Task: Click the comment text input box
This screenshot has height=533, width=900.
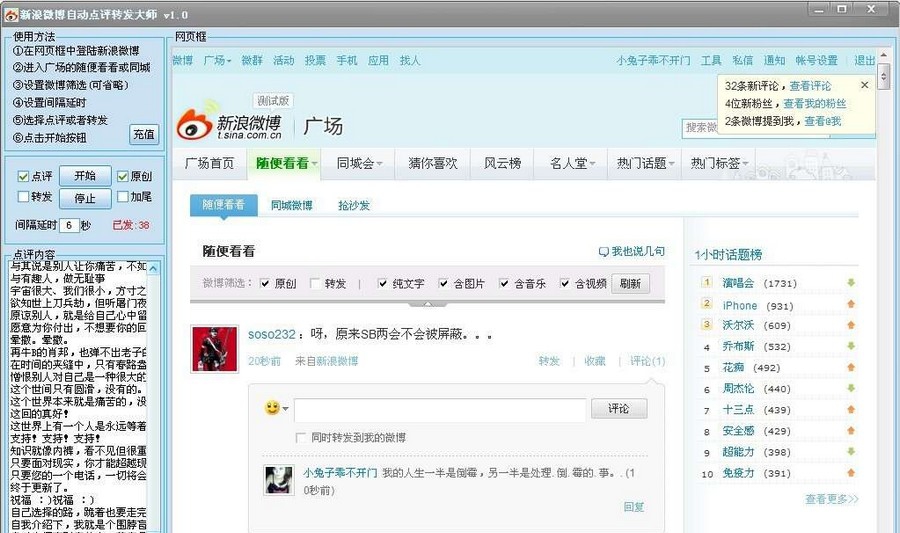Action: (x=440, y=410)
